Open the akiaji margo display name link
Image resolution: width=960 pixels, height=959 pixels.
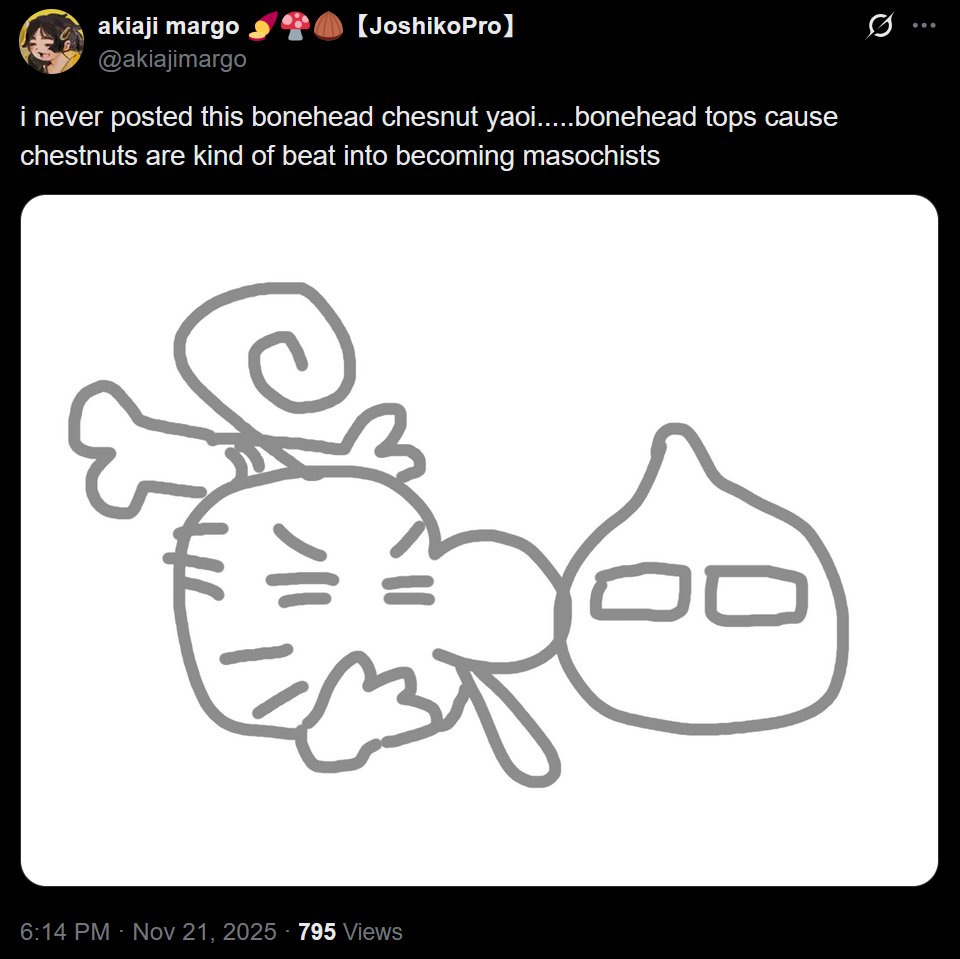(x=168, y=26)
